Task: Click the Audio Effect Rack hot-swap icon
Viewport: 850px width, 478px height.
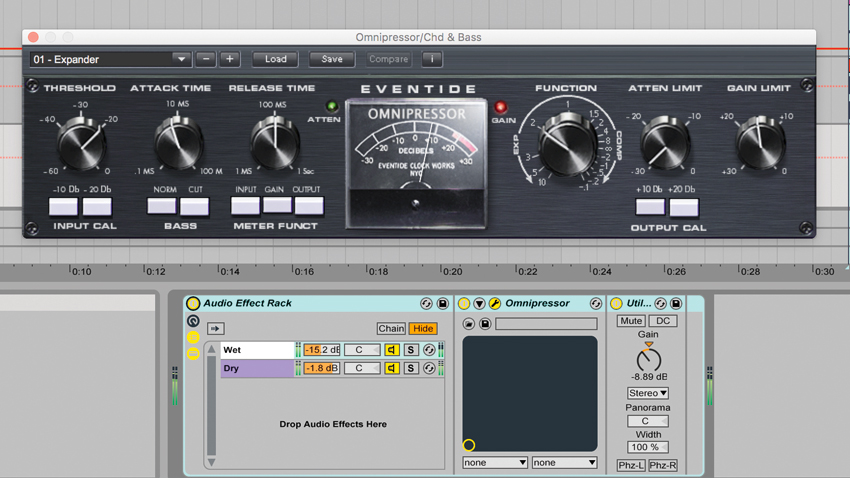Action: click(426, 303)
